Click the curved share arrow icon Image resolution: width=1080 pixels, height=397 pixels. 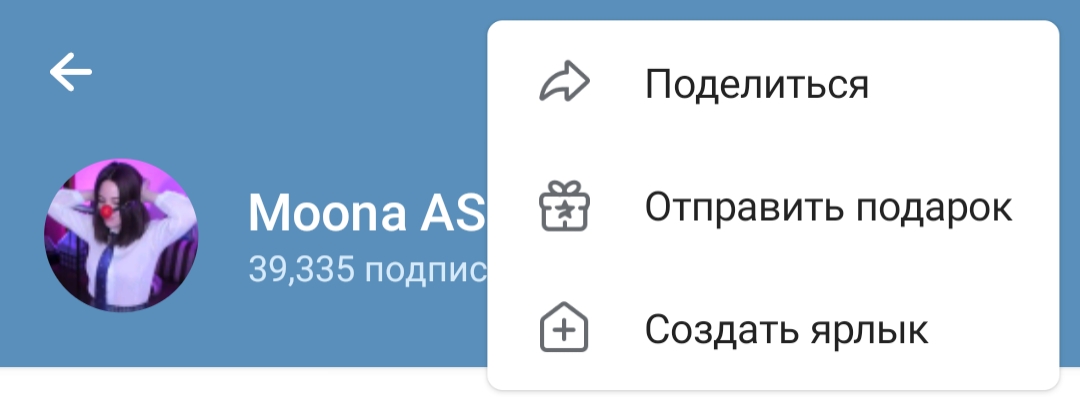coord(563,83)
